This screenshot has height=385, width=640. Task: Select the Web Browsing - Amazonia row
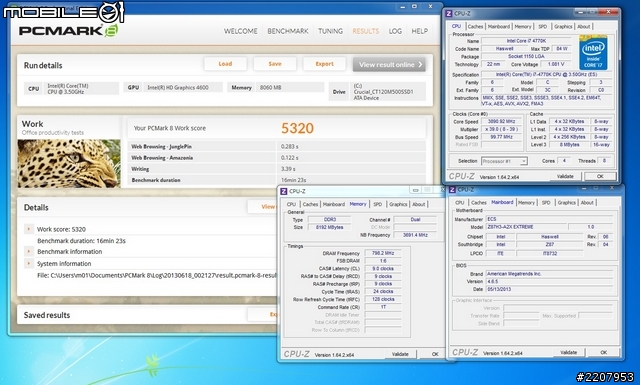point(277,158)
